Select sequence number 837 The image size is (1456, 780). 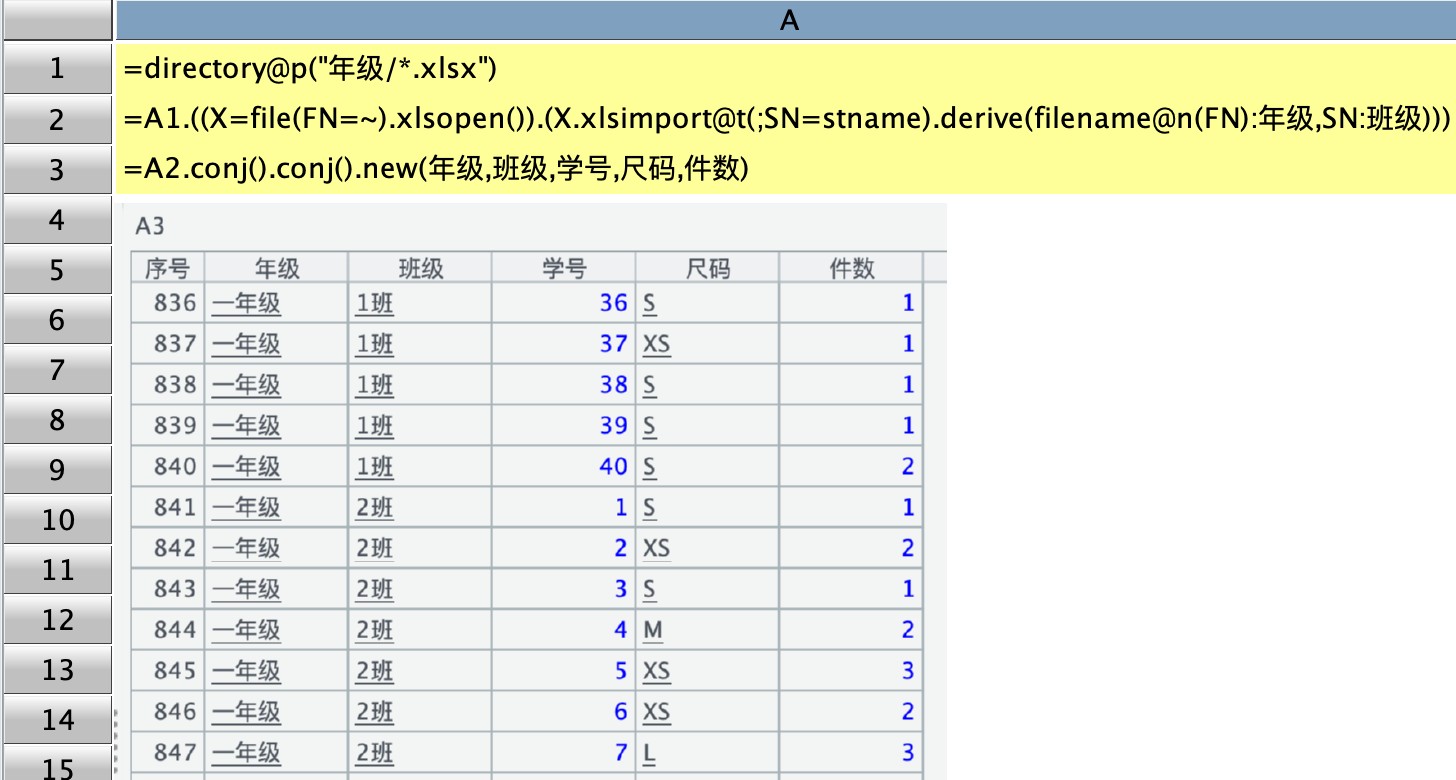175,344
